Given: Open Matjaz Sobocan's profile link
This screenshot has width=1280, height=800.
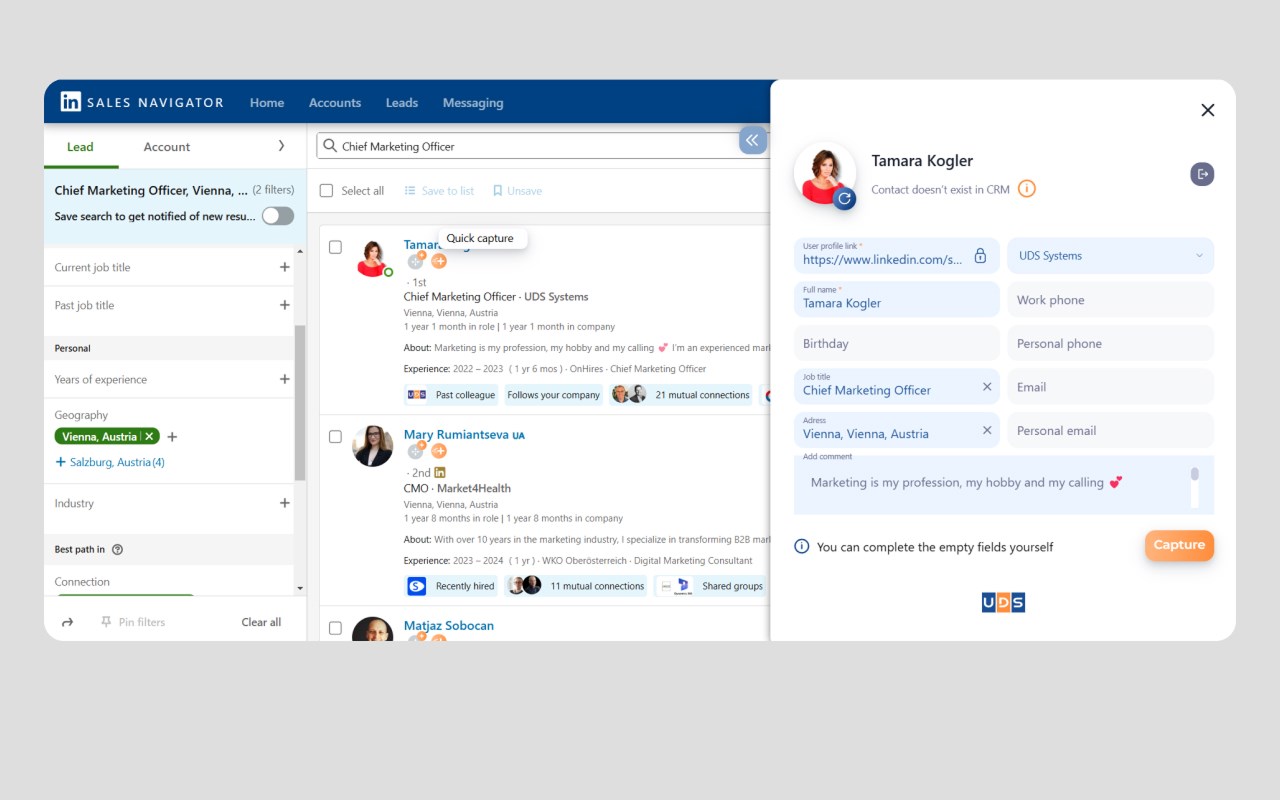Looking at the screenshot, I should [x=449, y=626].
